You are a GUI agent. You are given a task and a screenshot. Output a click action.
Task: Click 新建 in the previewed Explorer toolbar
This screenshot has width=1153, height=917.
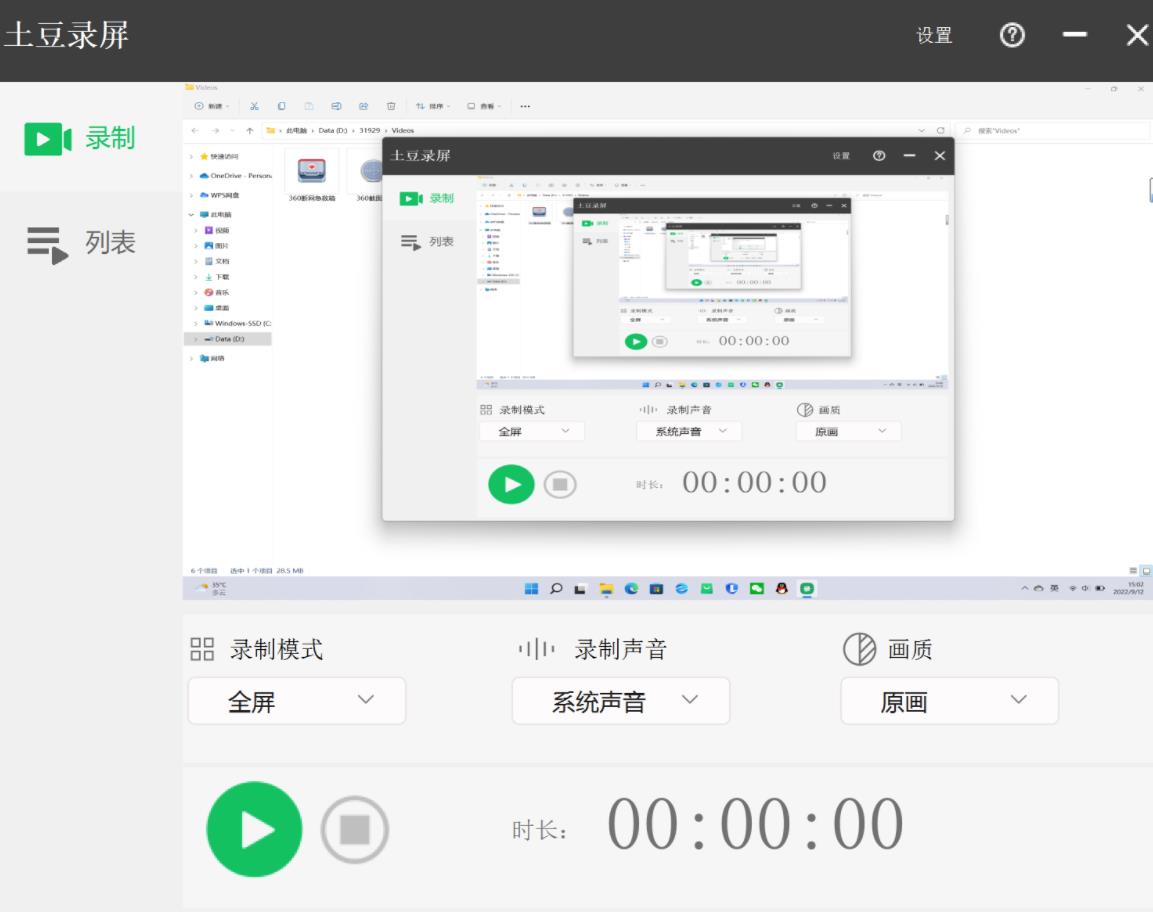pos(211,106)
